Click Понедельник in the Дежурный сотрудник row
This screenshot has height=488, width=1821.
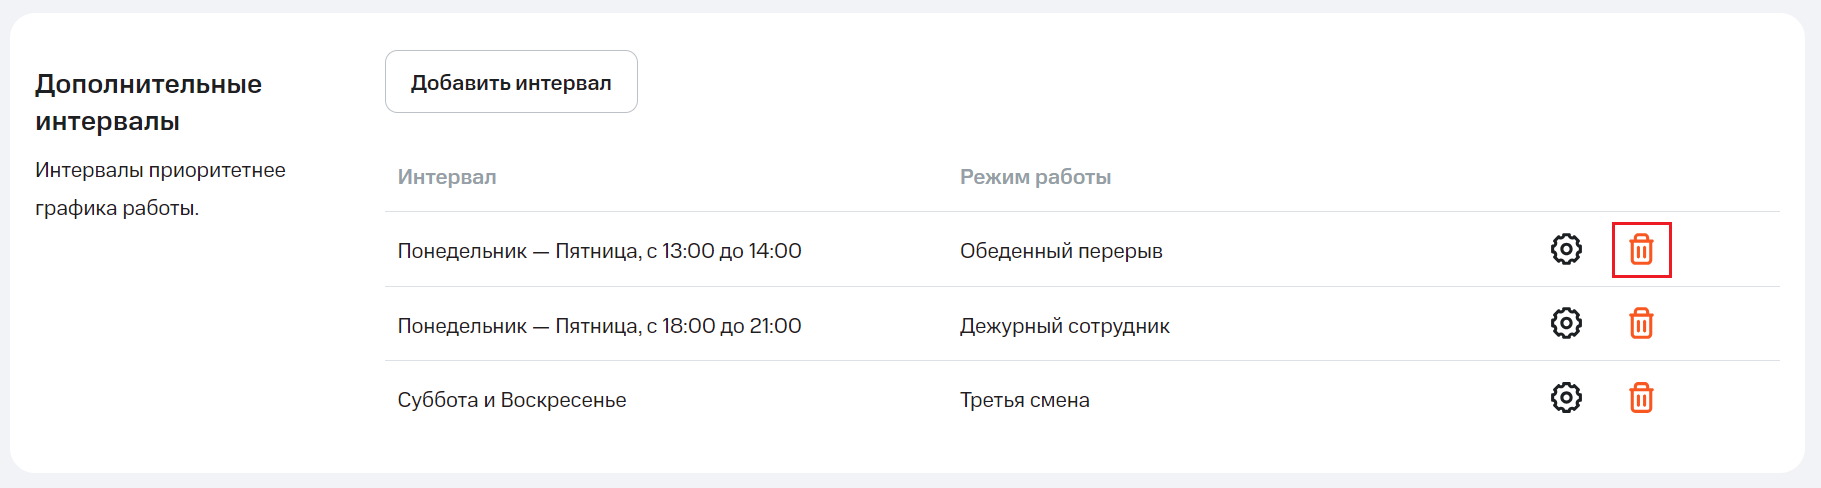point(462,326)
